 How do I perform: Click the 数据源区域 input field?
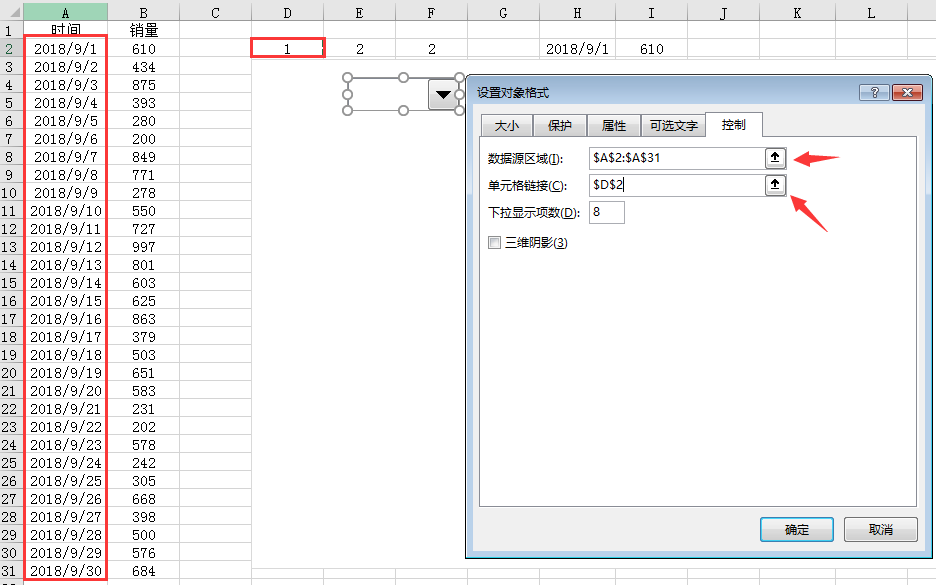click(x=677, y=158)
